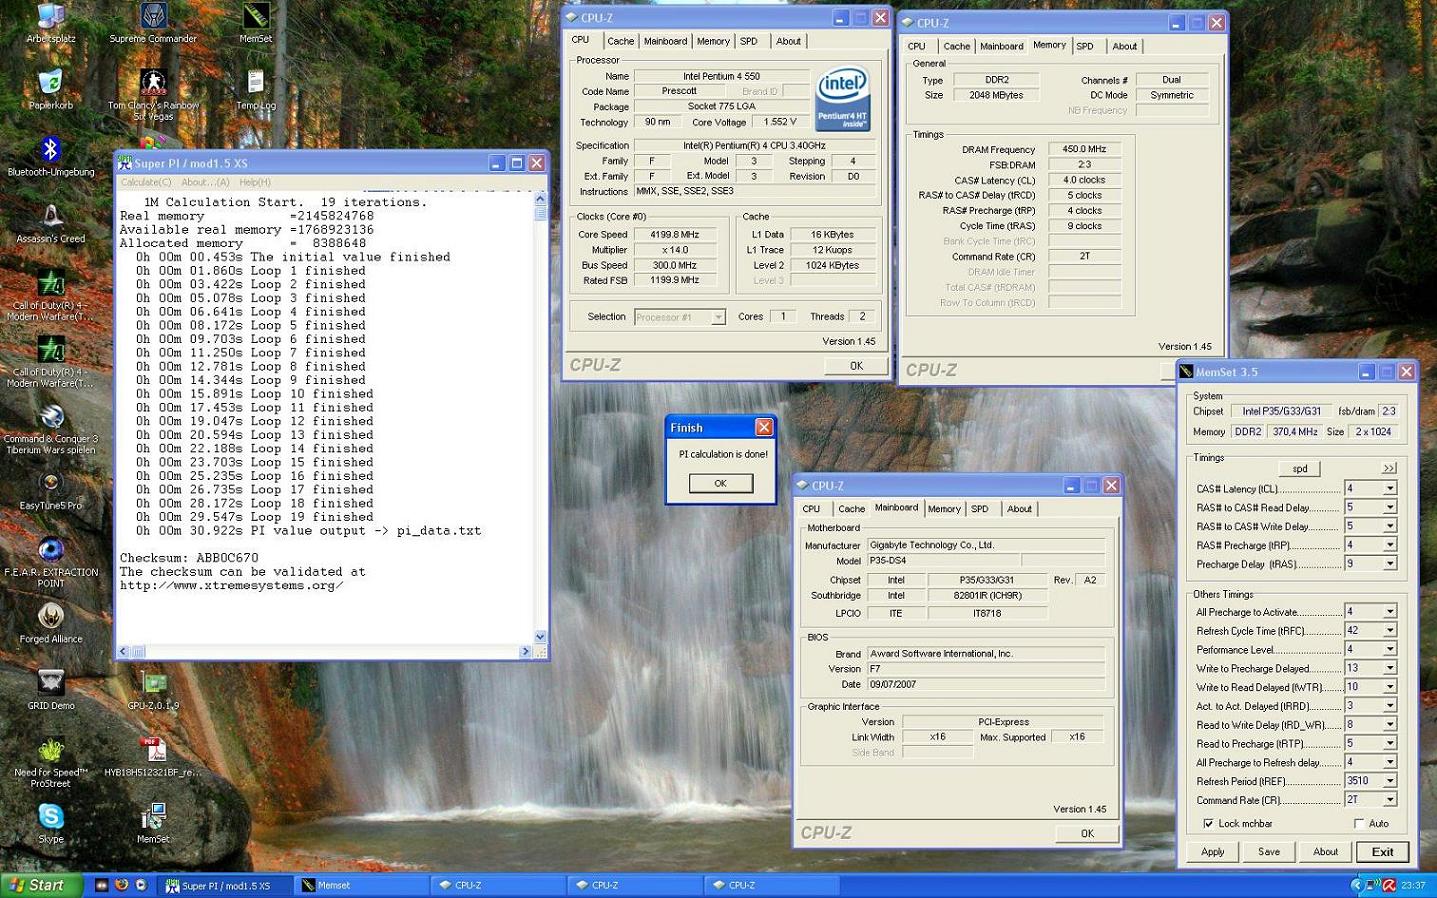Open Precharge Delay (tRAS) dropdown
This screenshot has height=898, width=1437.
(x=1390, y=564)
